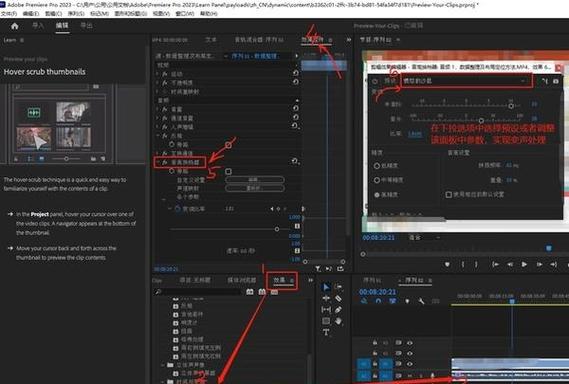This screenshot has height=384, width=569.
Task: Select the Track Select Forward tool
Action: [338, 287]
